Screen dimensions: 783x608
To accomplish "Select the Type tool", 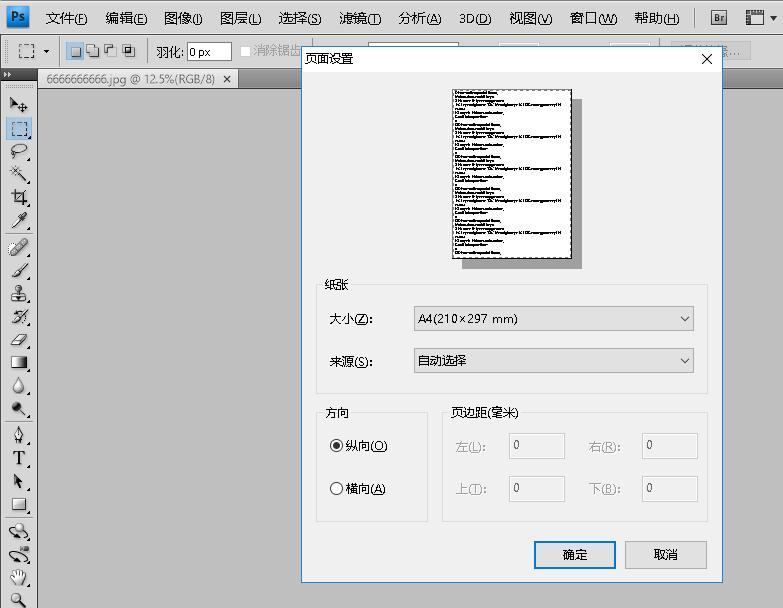I will 19,458.
